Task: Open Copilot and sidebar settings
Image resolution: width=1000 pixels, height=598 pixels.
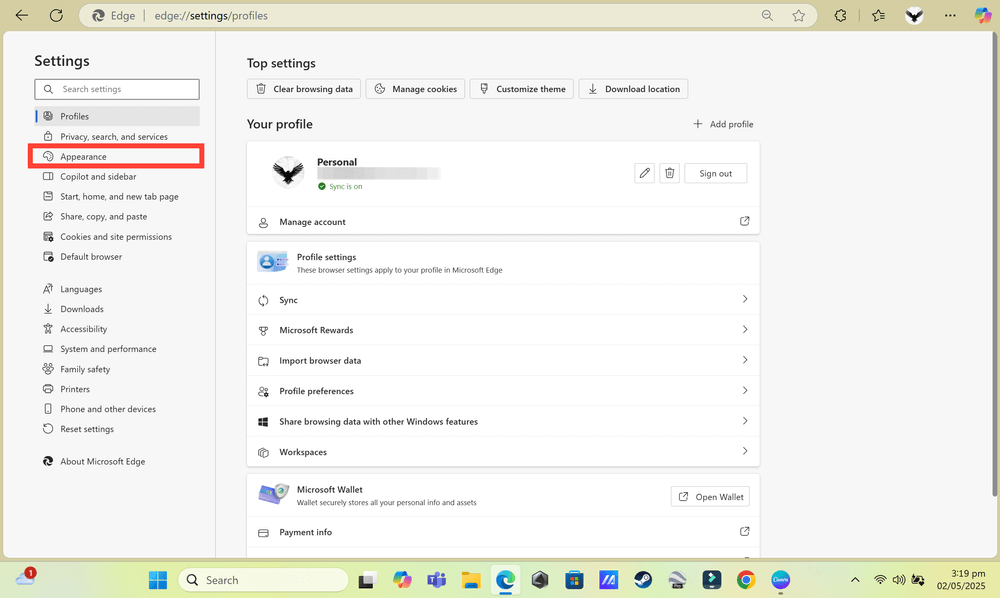Action: click(x=117, y=177)
